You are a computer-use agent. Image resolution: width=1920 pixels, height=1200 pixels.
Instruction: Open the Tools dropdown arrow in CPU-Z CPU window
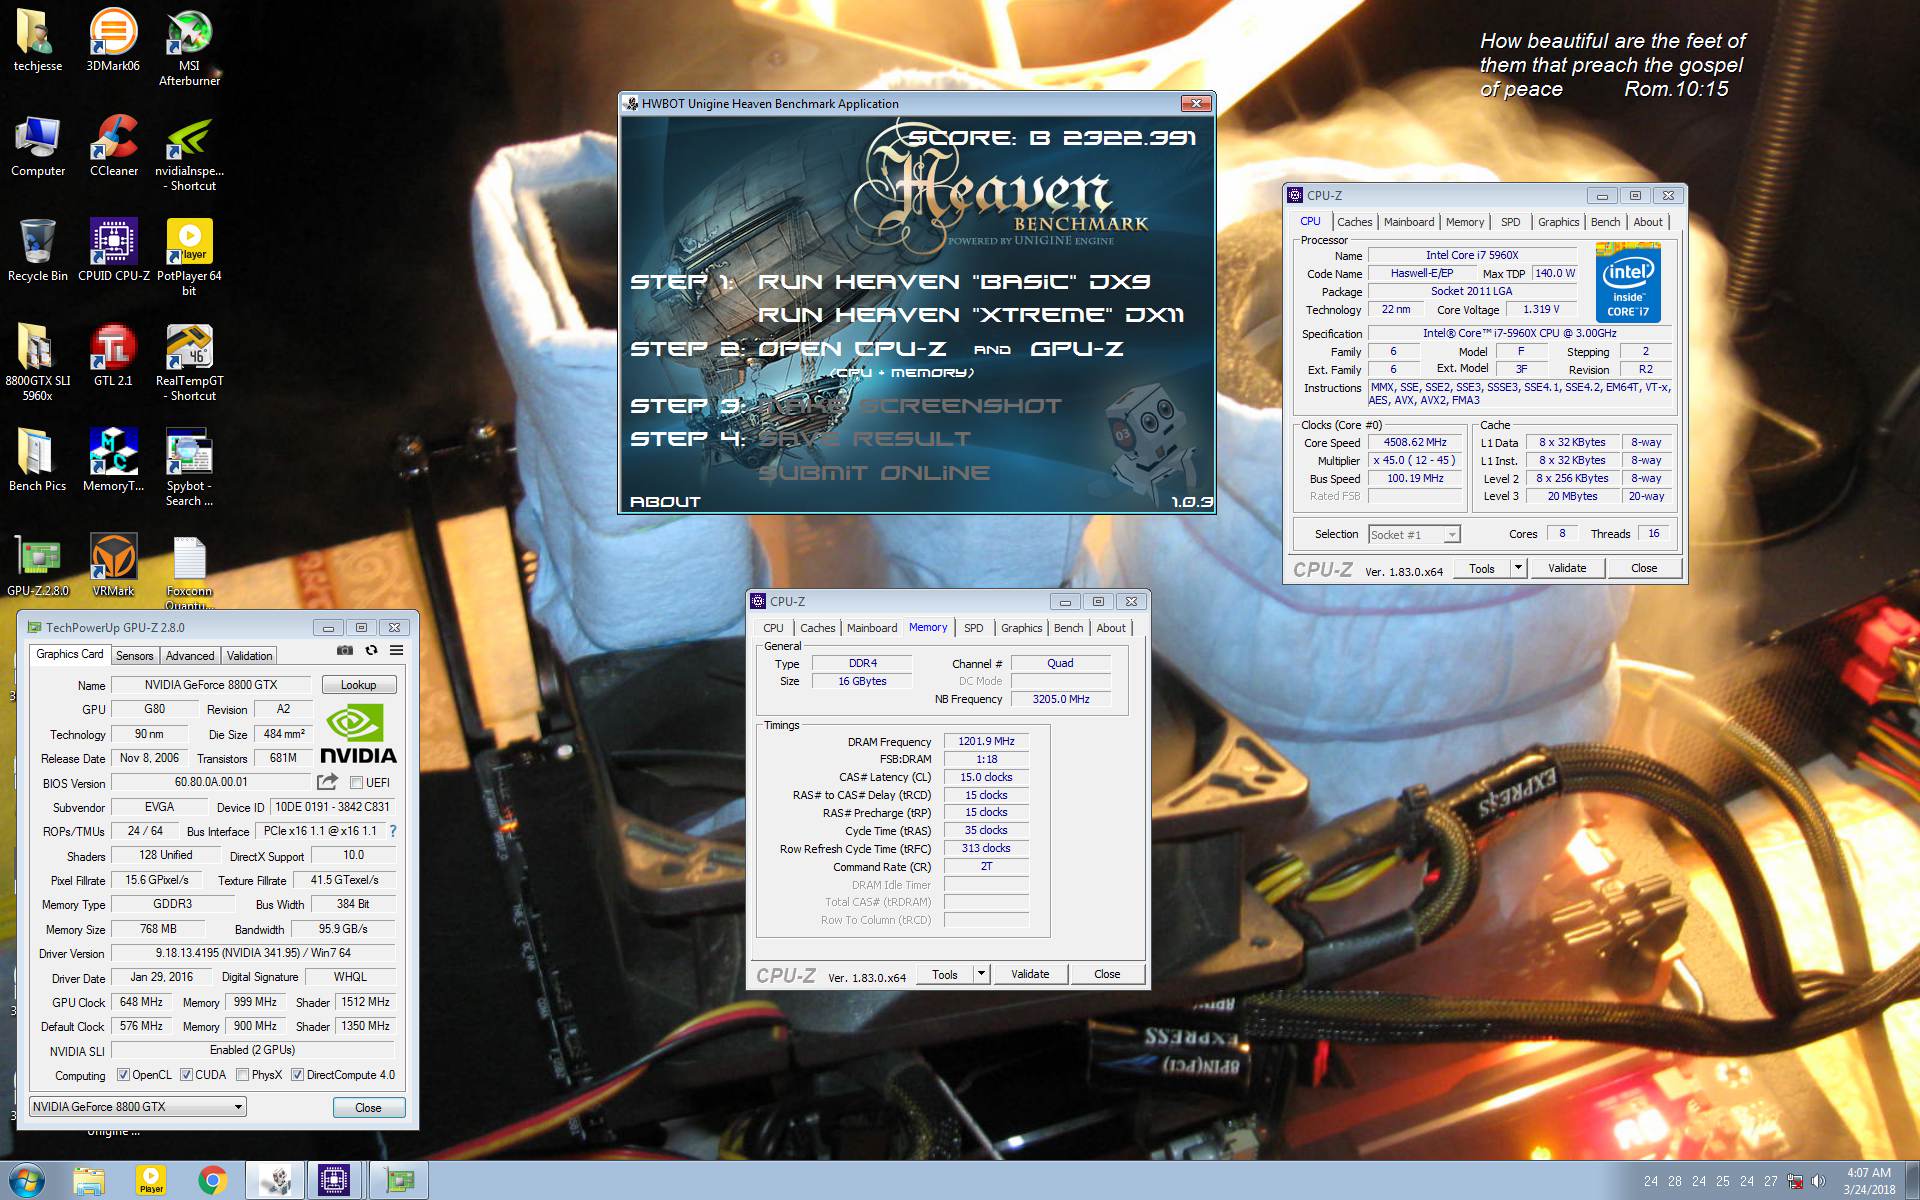tap(1517, 568)
